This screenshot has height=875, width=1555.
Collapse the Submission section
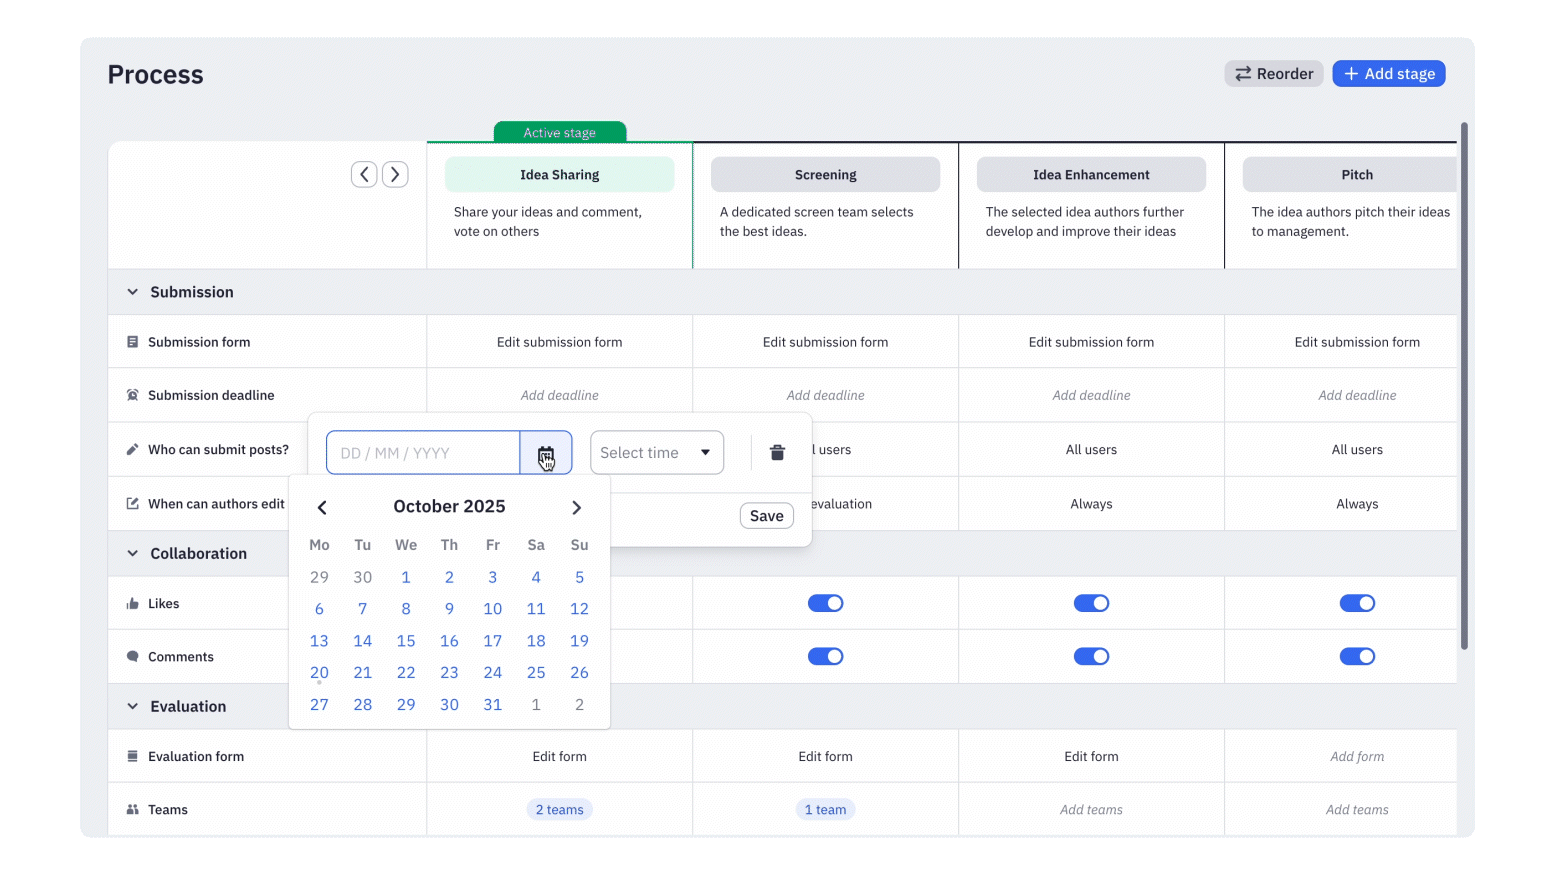[x=133, y=292]
